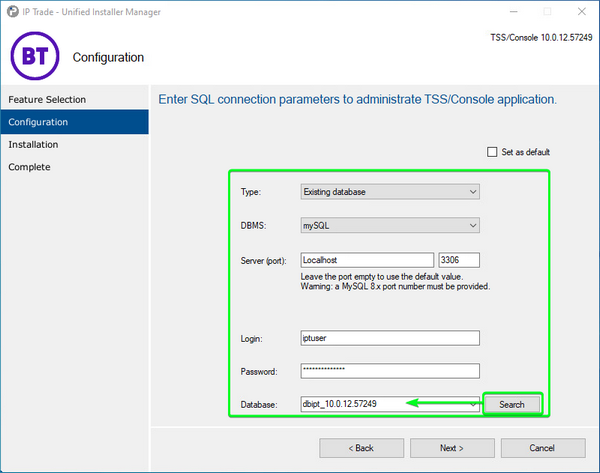Click the port field showing 3306

(459, 260)
